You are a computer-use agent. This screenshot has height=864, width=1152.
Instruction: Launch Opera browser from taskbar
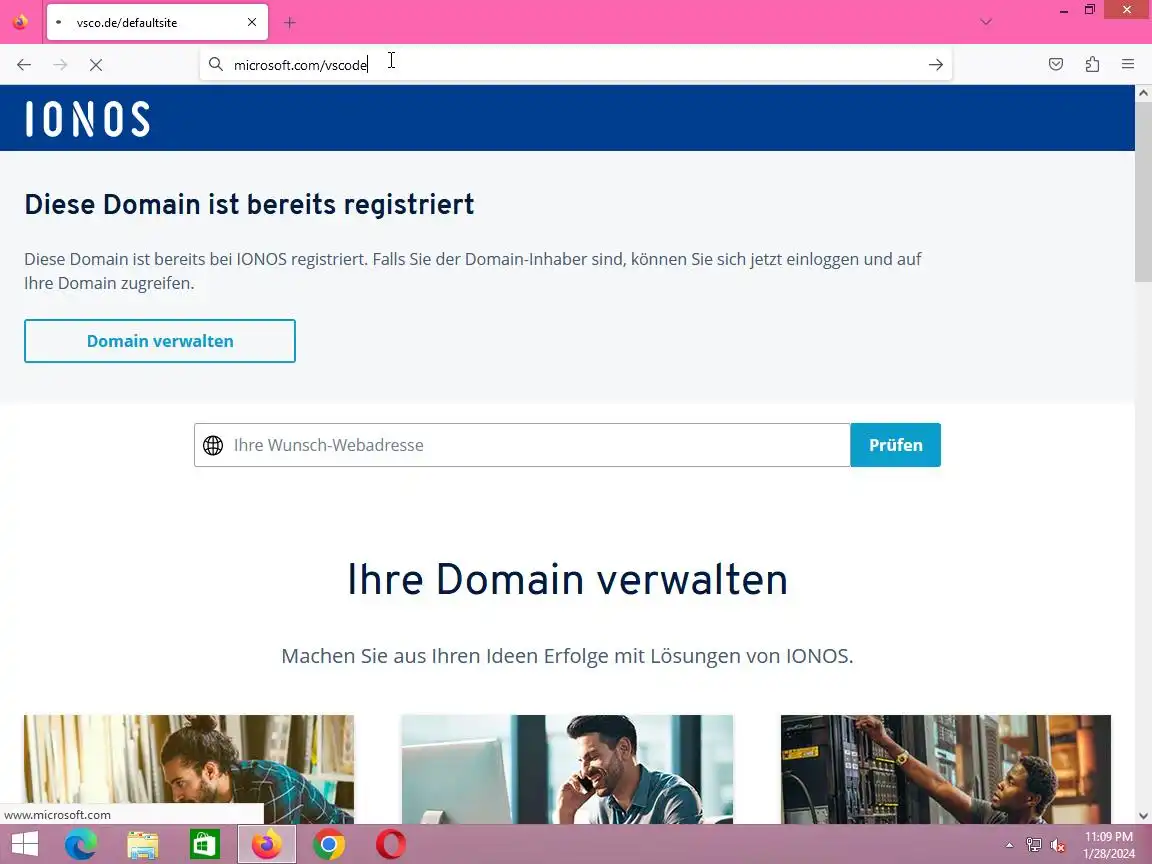coord(391,844)
